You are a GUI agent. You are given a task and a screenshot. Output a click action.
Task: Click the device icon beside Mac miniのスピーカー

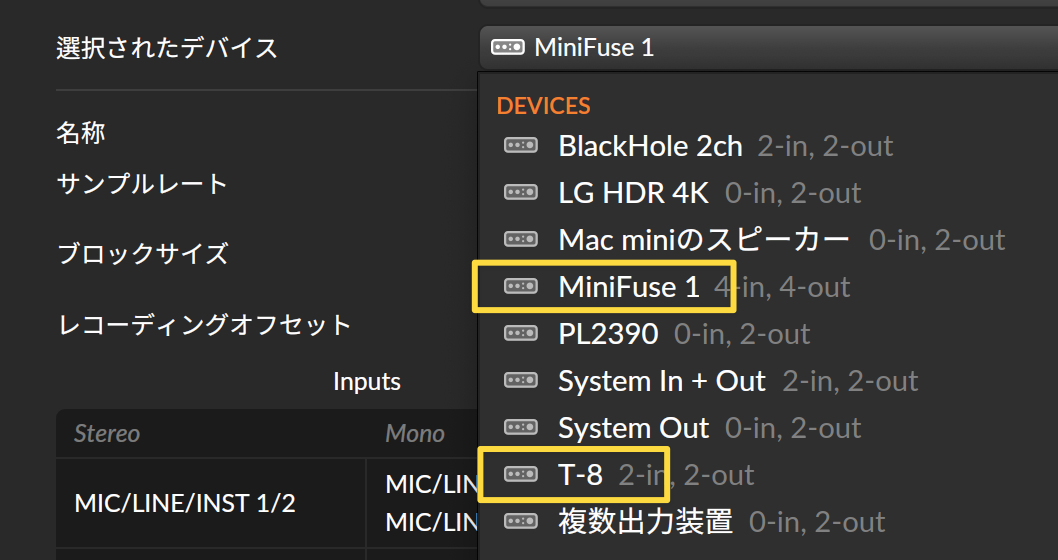point(521,240)
